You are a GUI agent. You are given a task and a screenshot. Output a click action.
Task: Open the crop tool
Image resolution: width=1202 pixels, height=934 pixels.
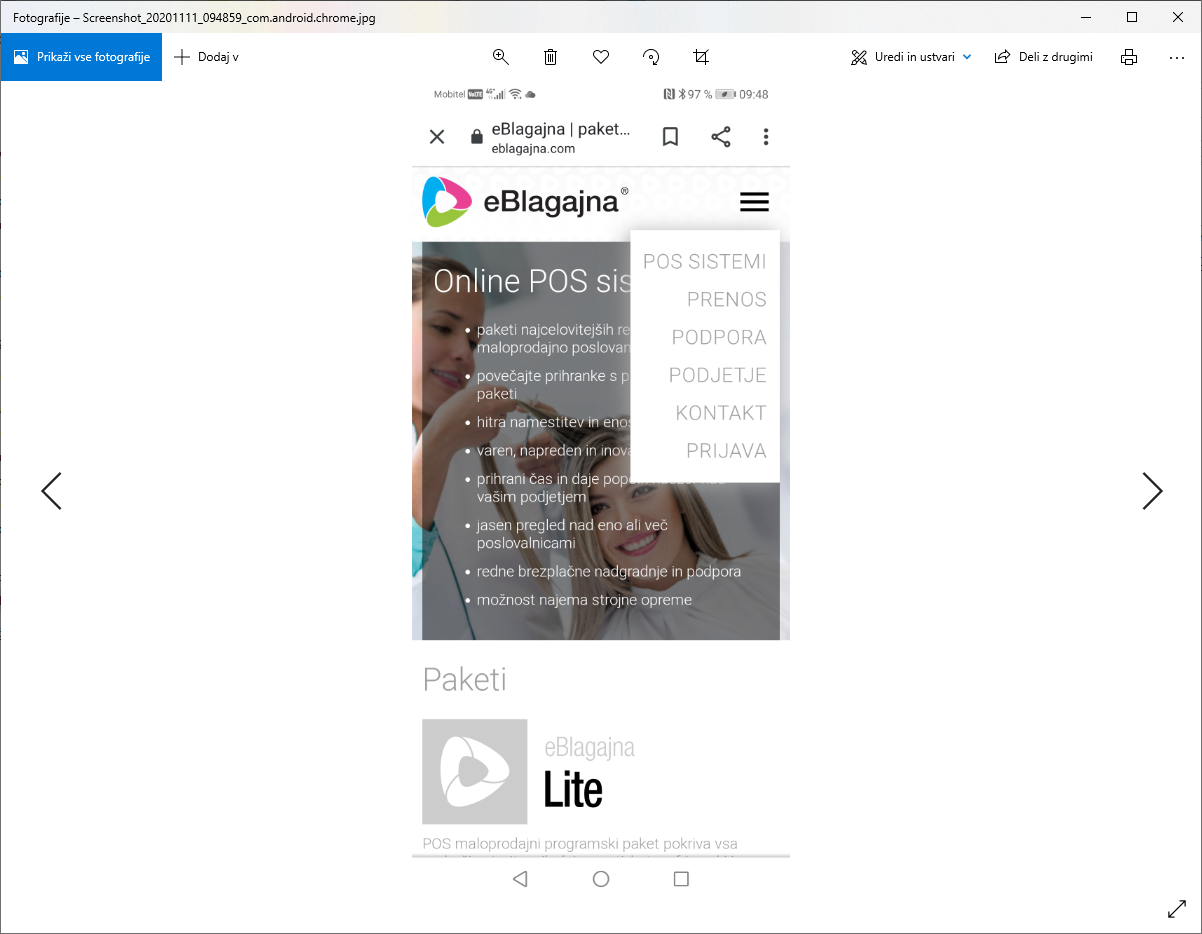(x=701, y=57)
